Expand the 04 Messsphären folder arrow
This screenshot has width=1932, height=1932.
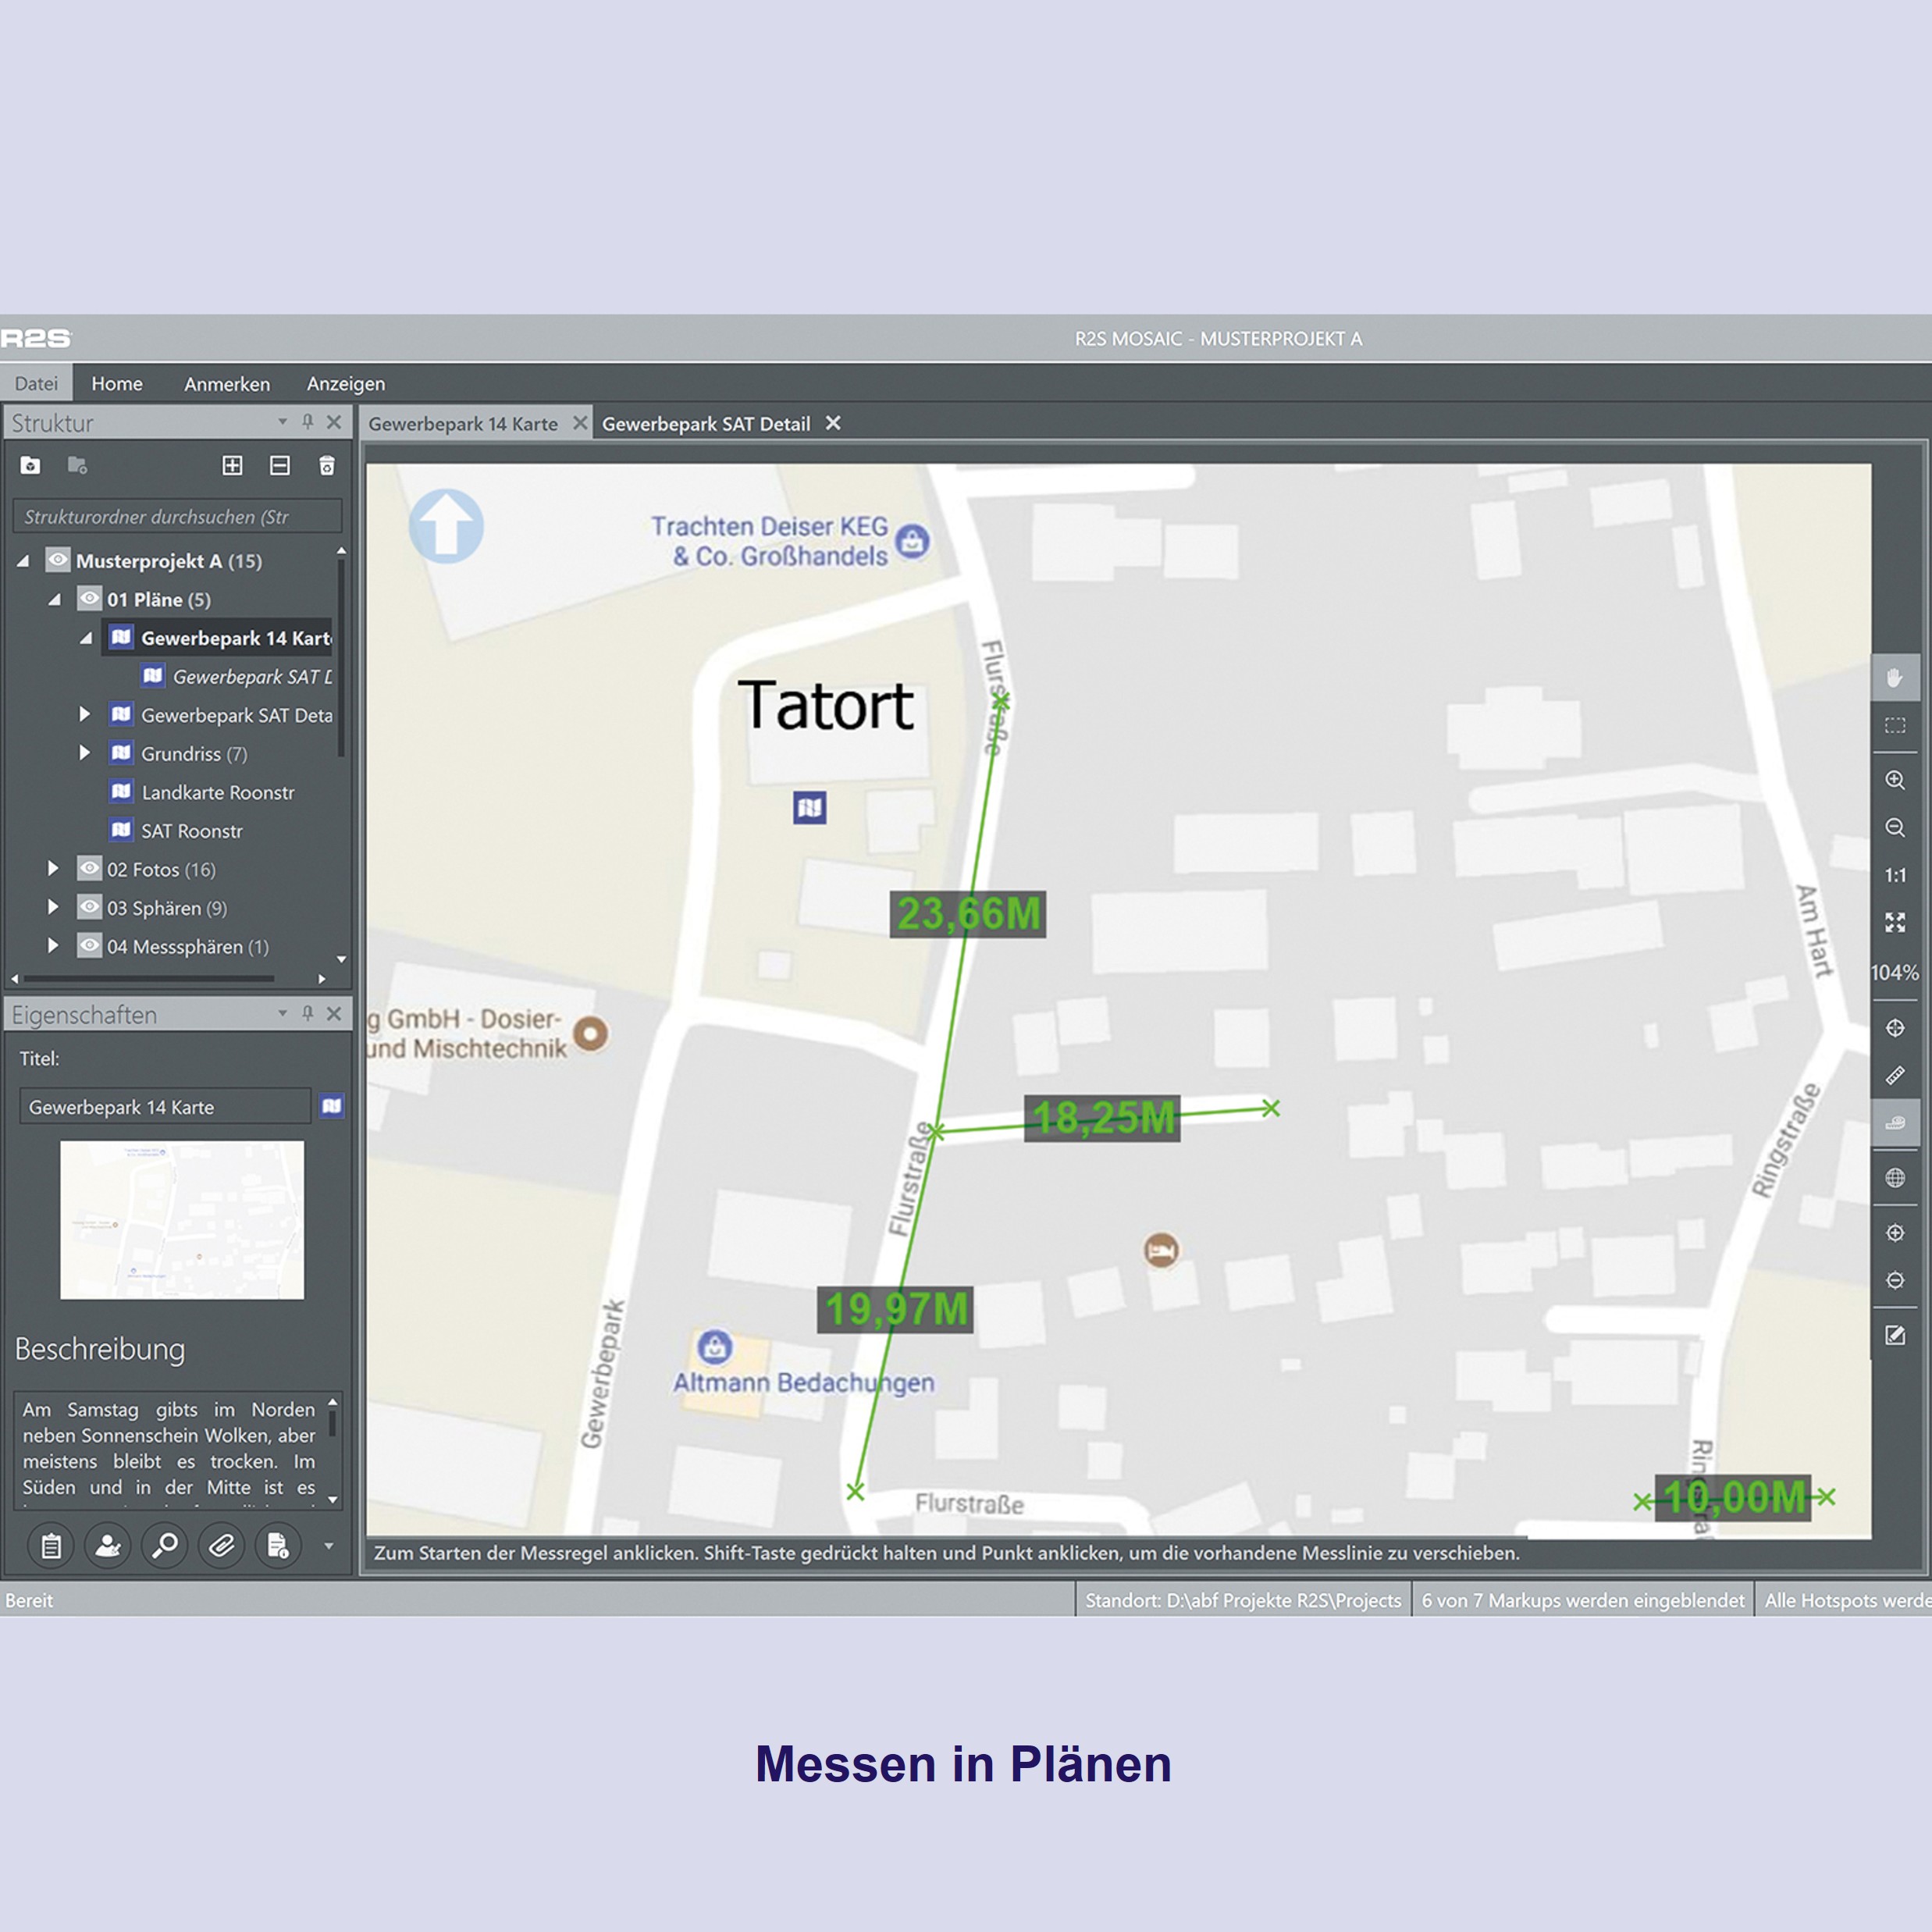(x=53, y=945)
